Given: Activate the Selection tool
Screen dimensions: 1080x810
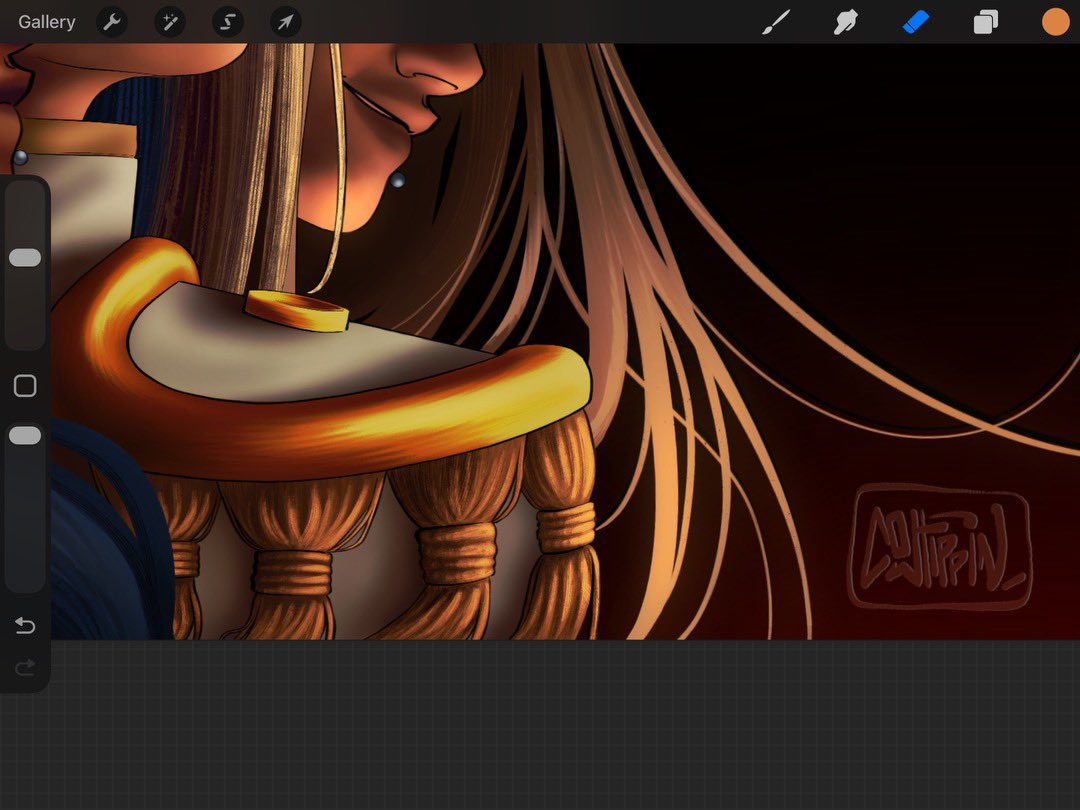Looking at the screenshot, I should 227,22.
